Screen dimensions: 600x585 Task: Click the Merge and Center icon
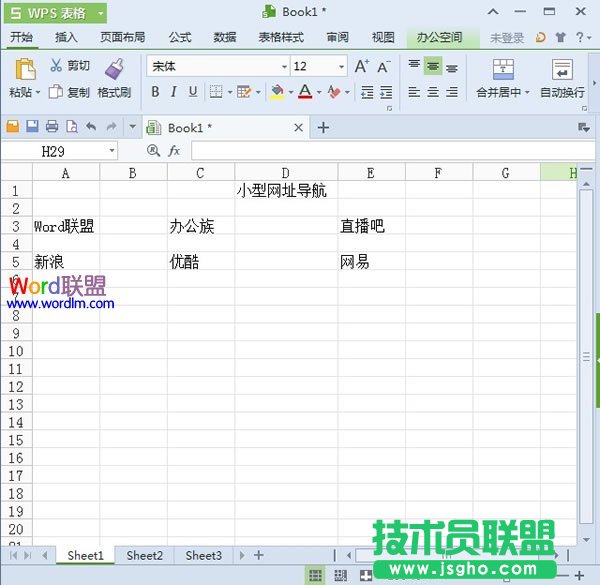pos(503,69)
